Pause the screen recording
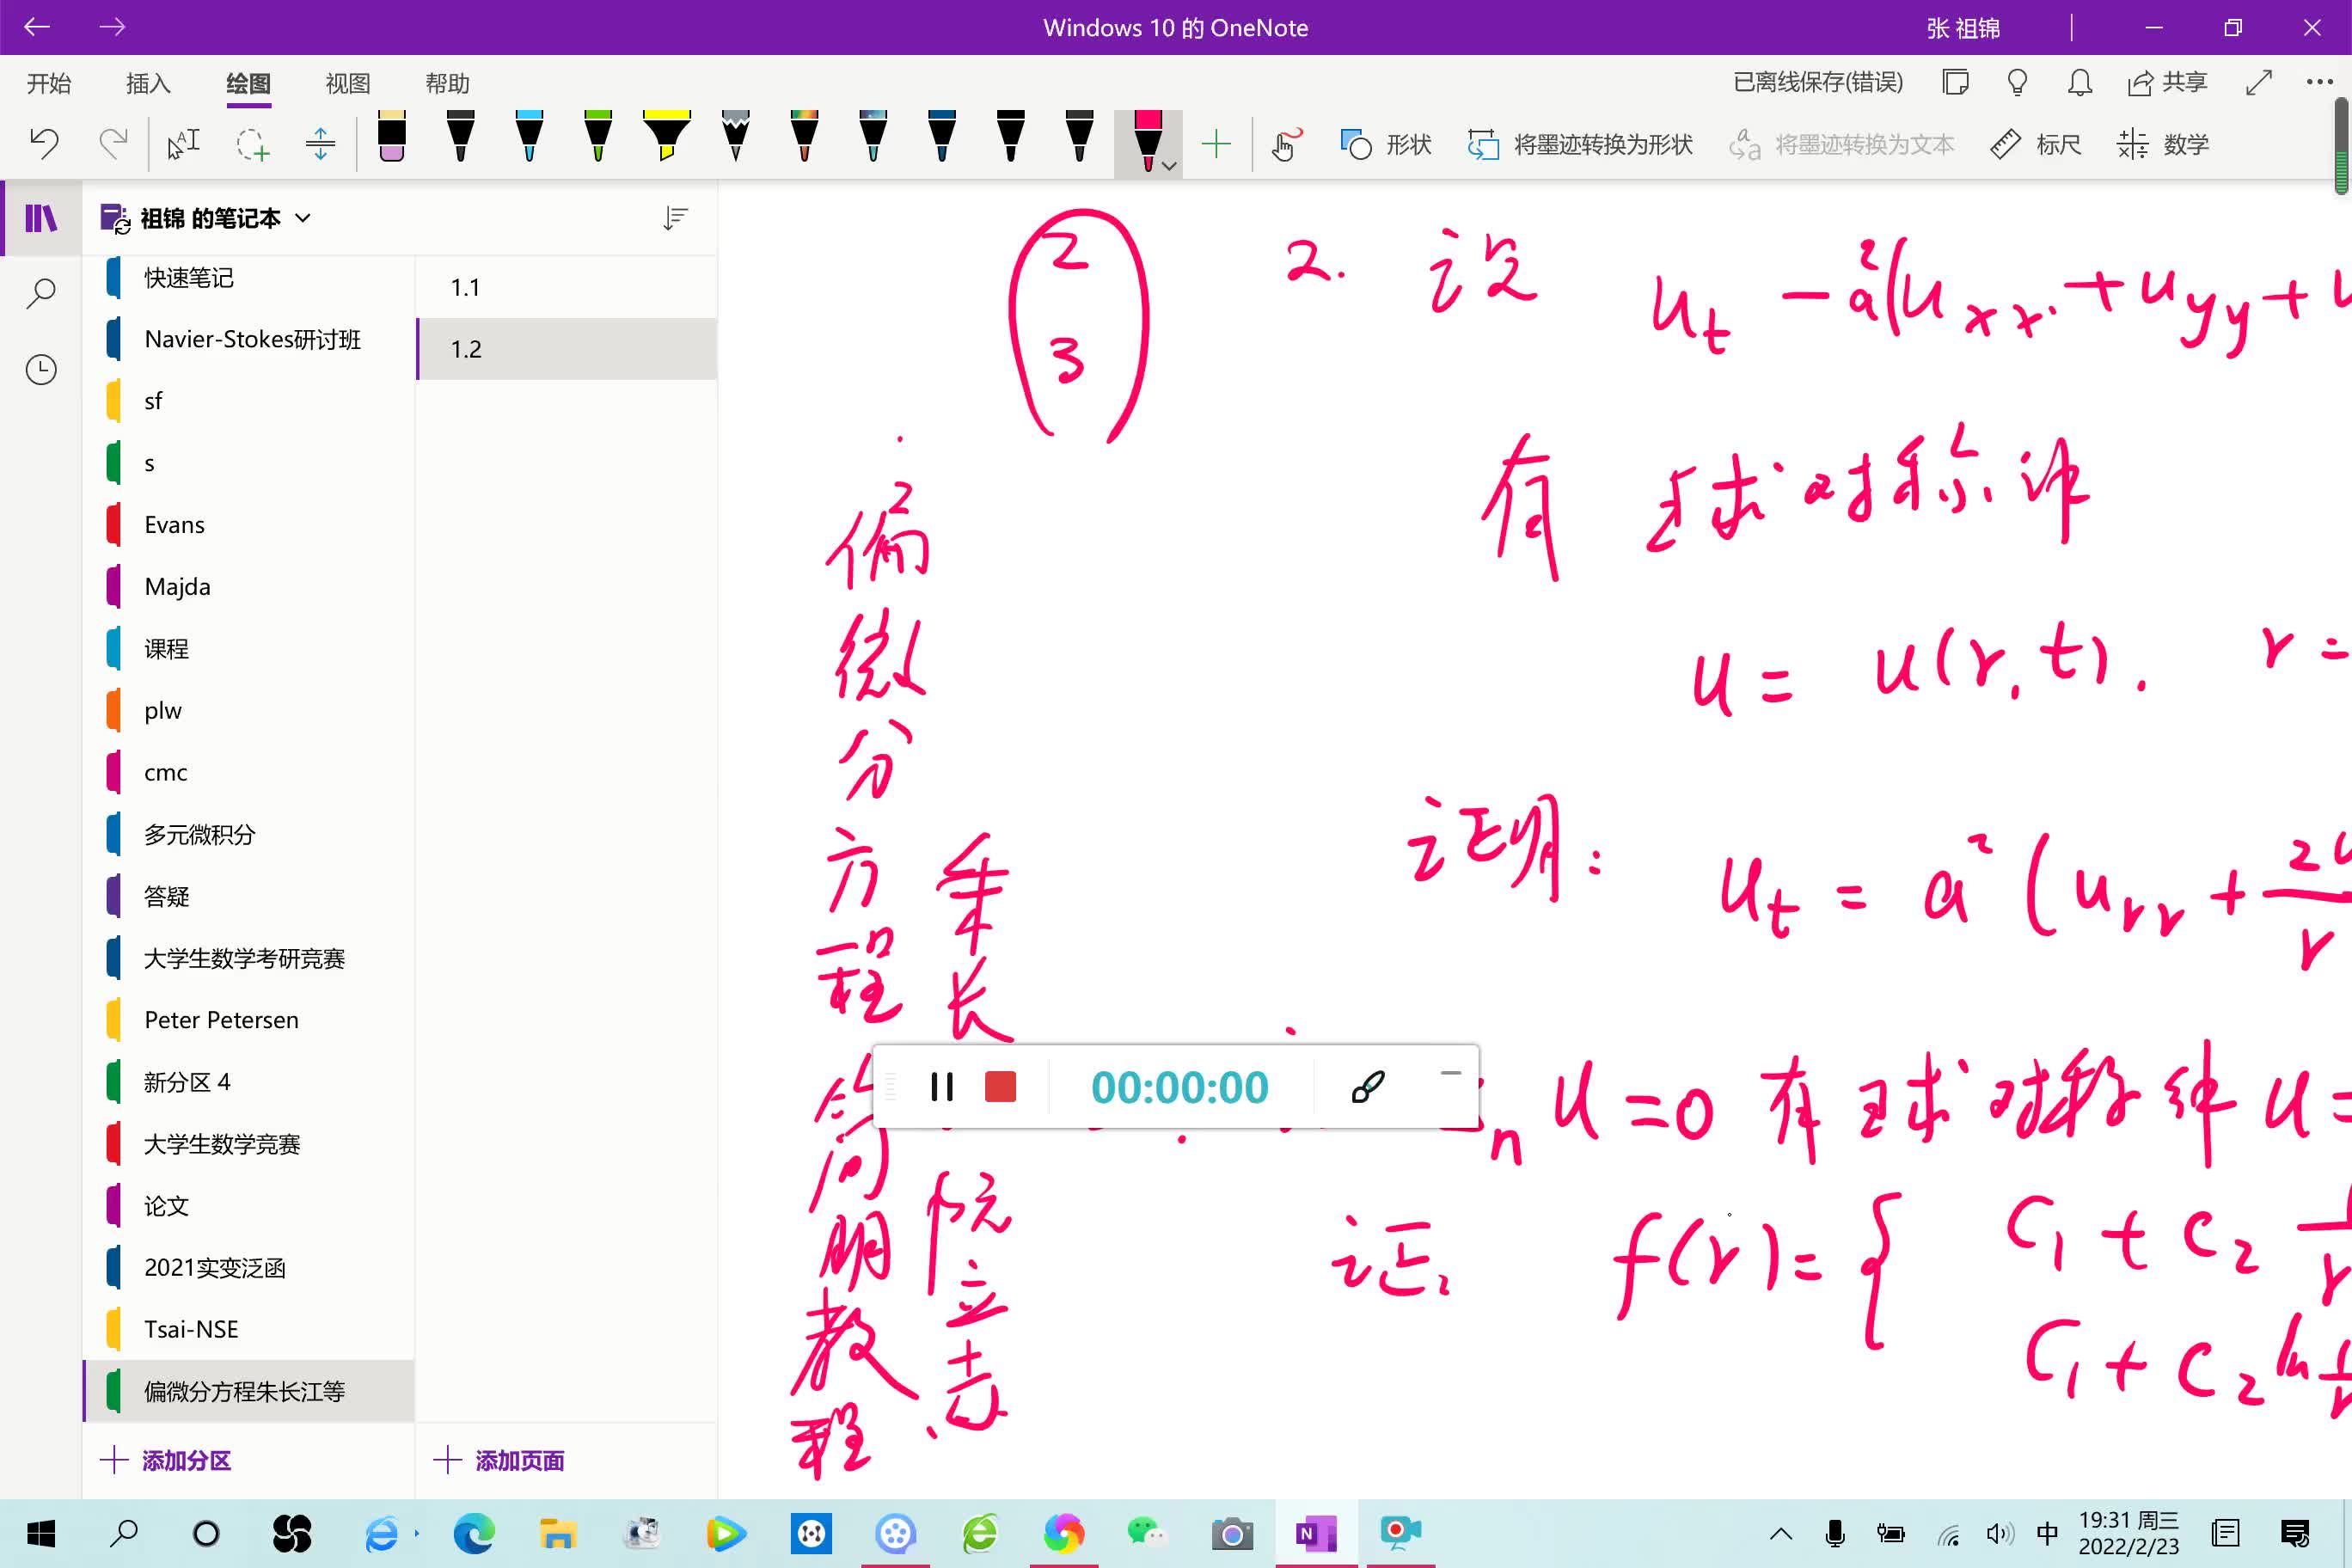This screenshot has width=2352, height=1568. coord(941,1087)
